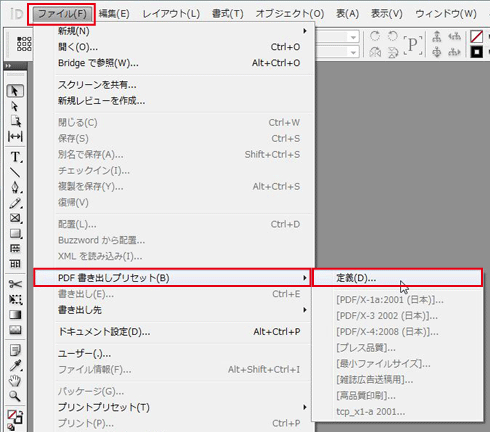This screenshot has width=490, height=432.
Task: Select [高品質印刷]... preset
Action: (x=397, y=396)
